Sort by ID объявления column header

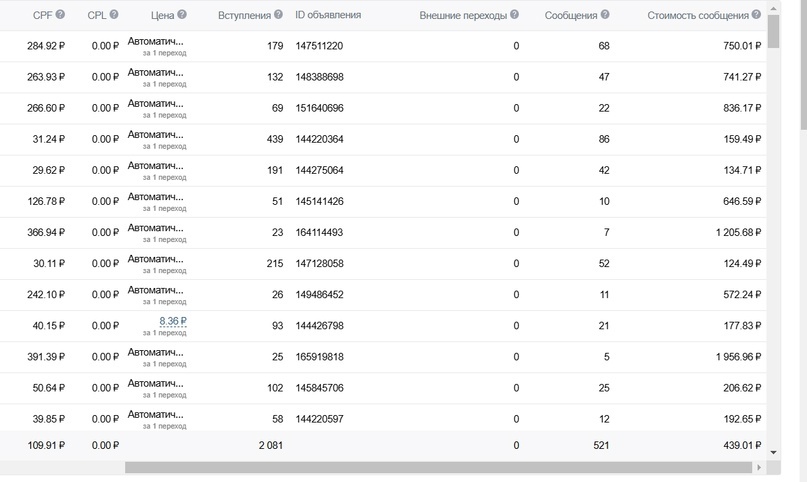(x=328, y=15)
